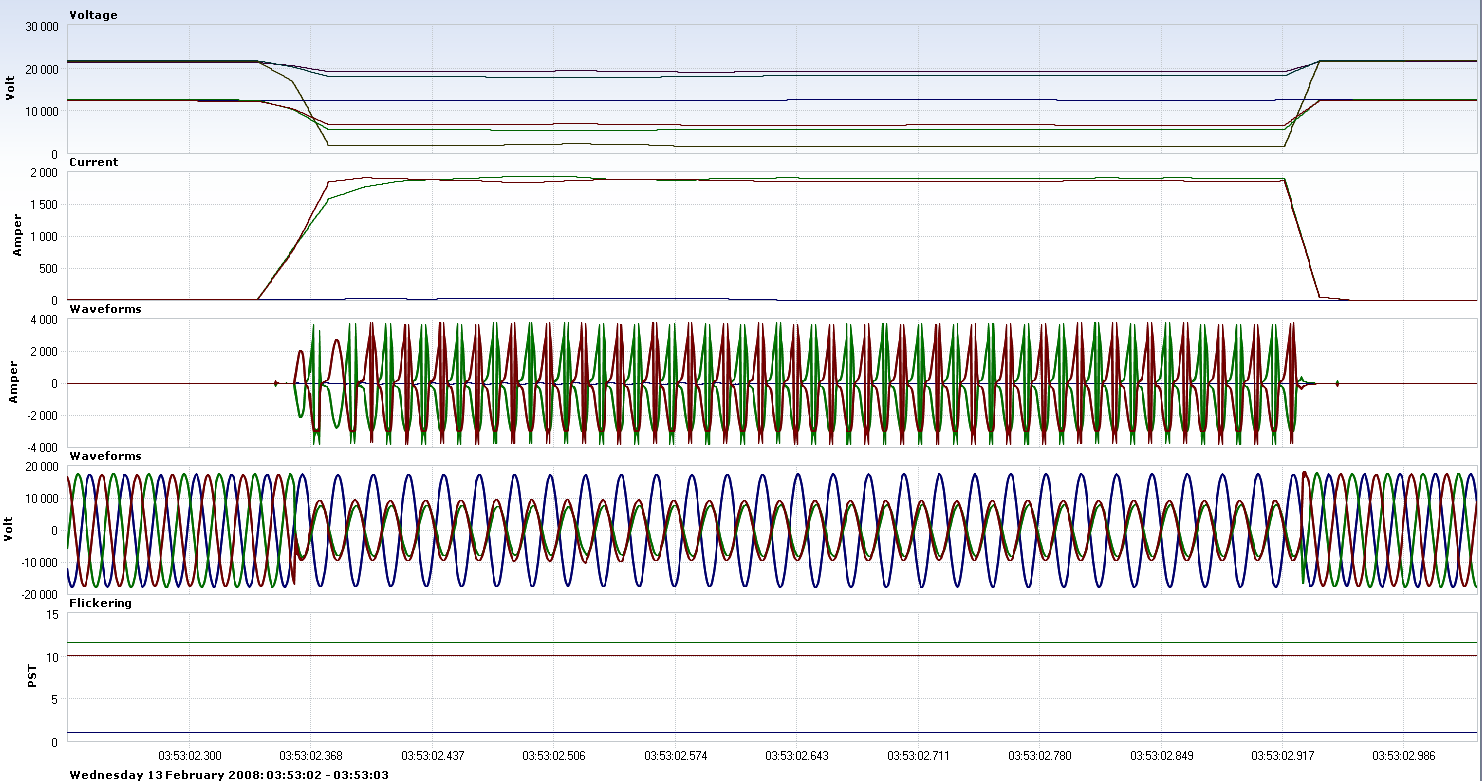Click the time label 03:53:02.300

[x=190, y=756]
